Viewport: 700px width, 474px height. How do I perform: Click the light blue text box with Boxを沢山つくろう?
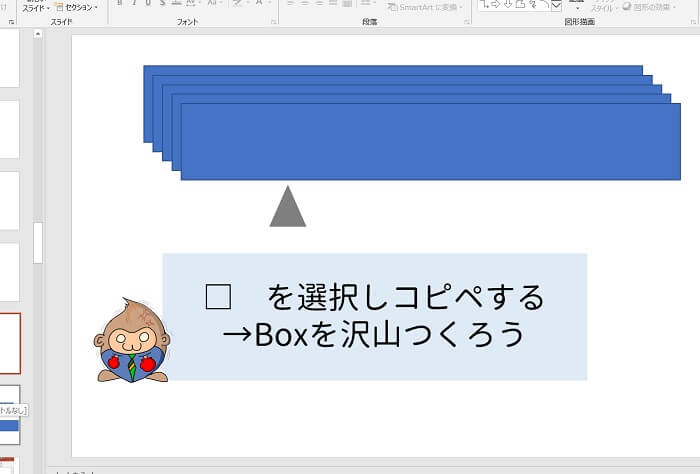[x=375, y=316]
